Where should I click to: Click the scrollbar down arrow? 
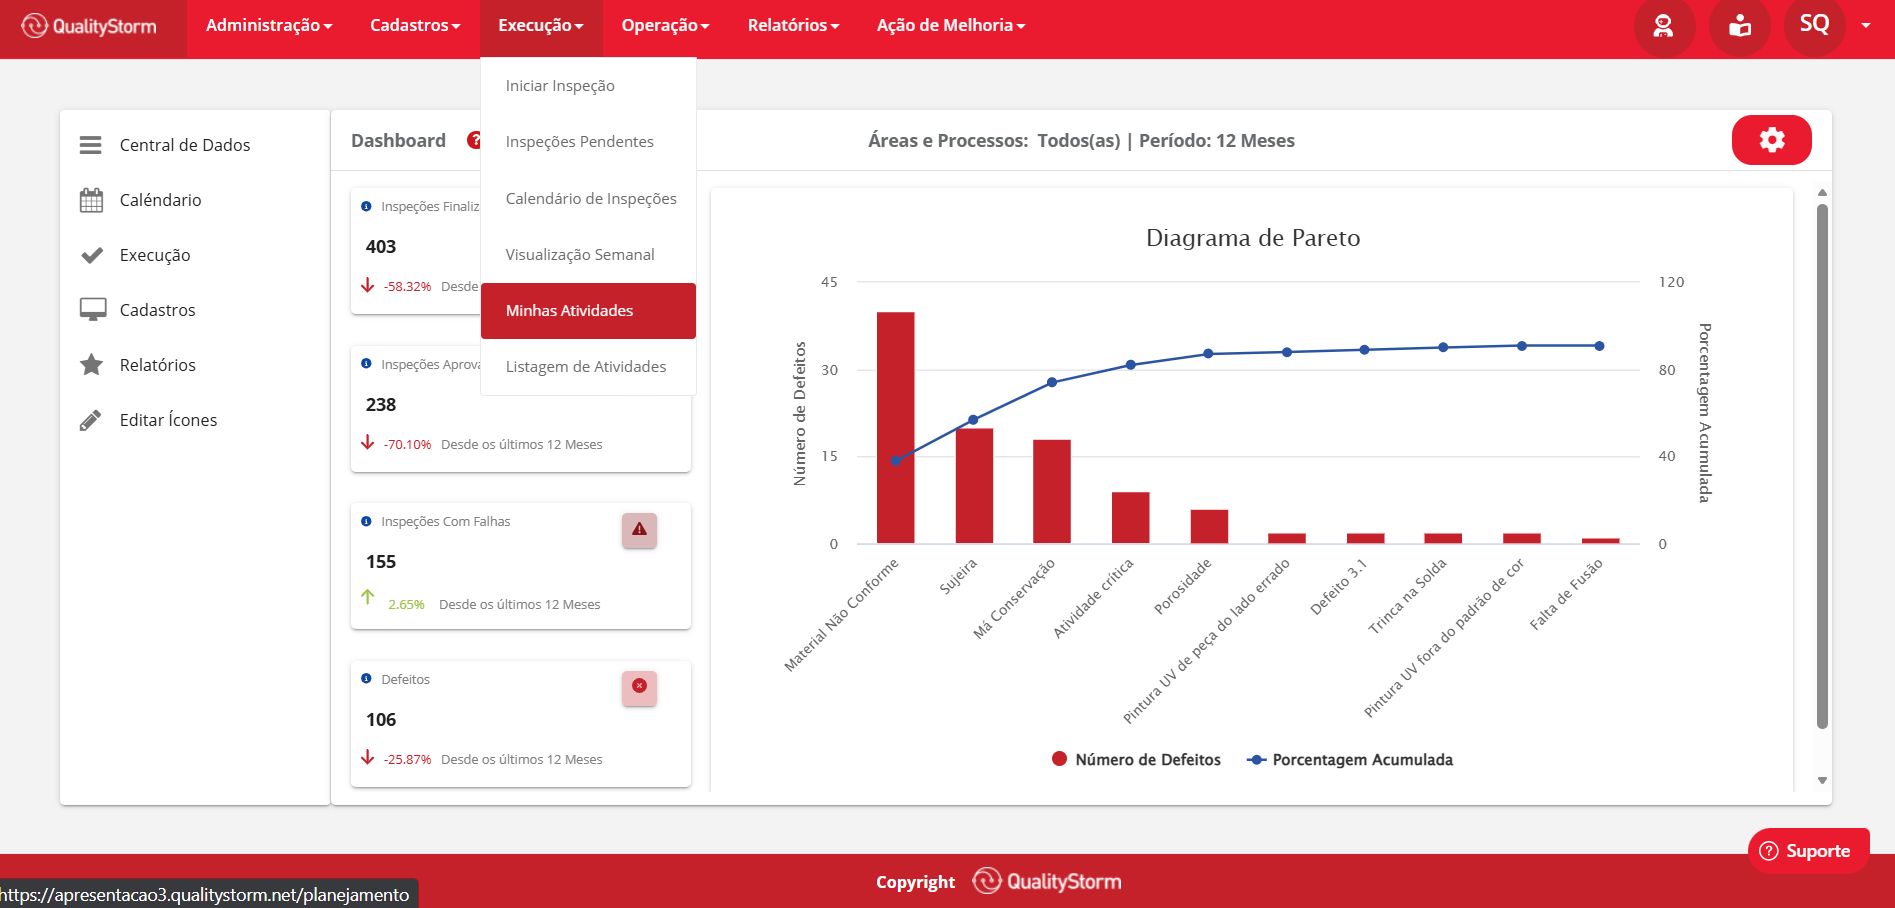(1822, 780)
